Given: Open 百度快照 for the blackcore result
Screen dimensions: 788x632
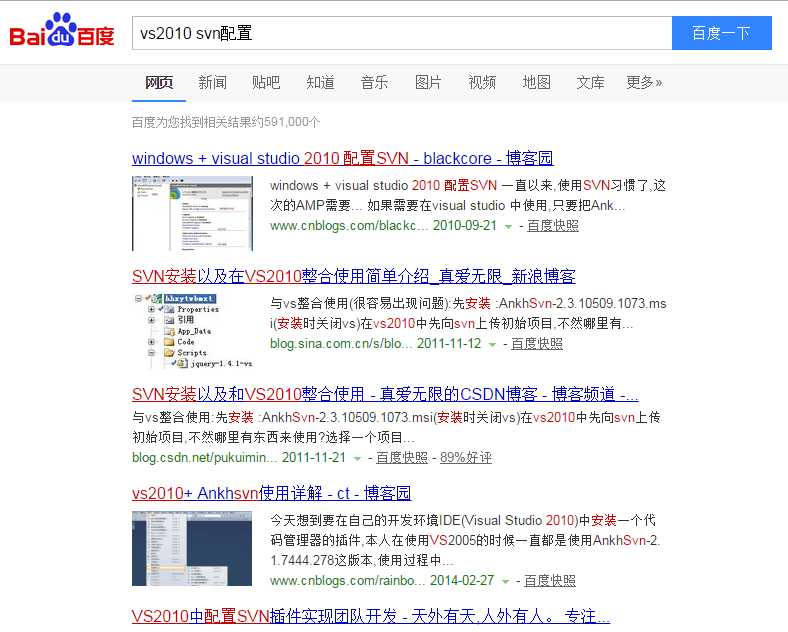Looking at the screenshot, I should pyautogui.click(x=553, y=226).
